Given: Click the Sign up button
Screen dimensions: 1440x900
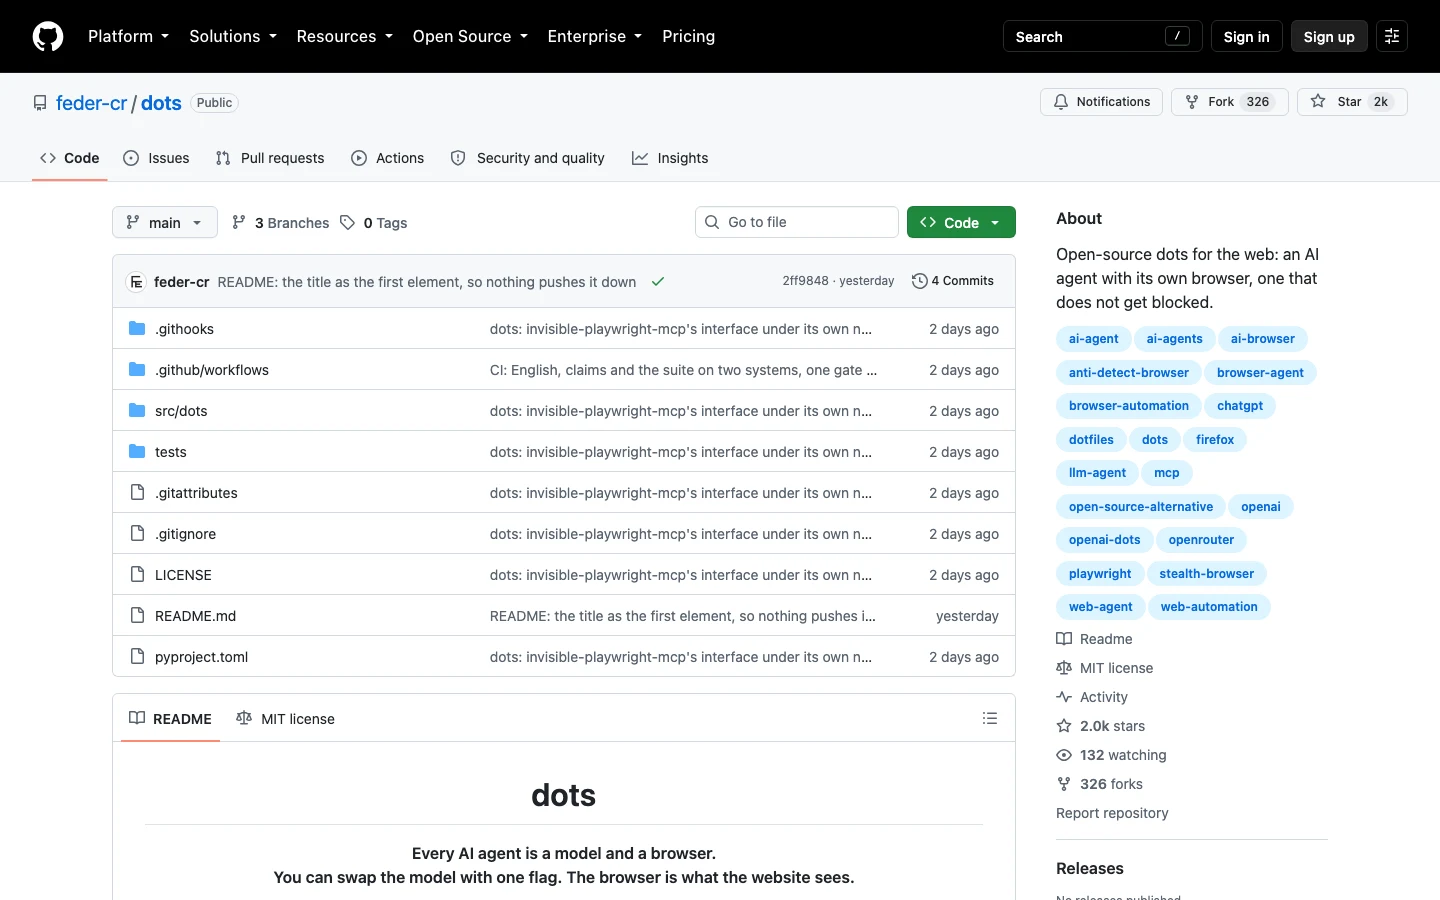Looking at the screenshot, I should [1329, 36].
